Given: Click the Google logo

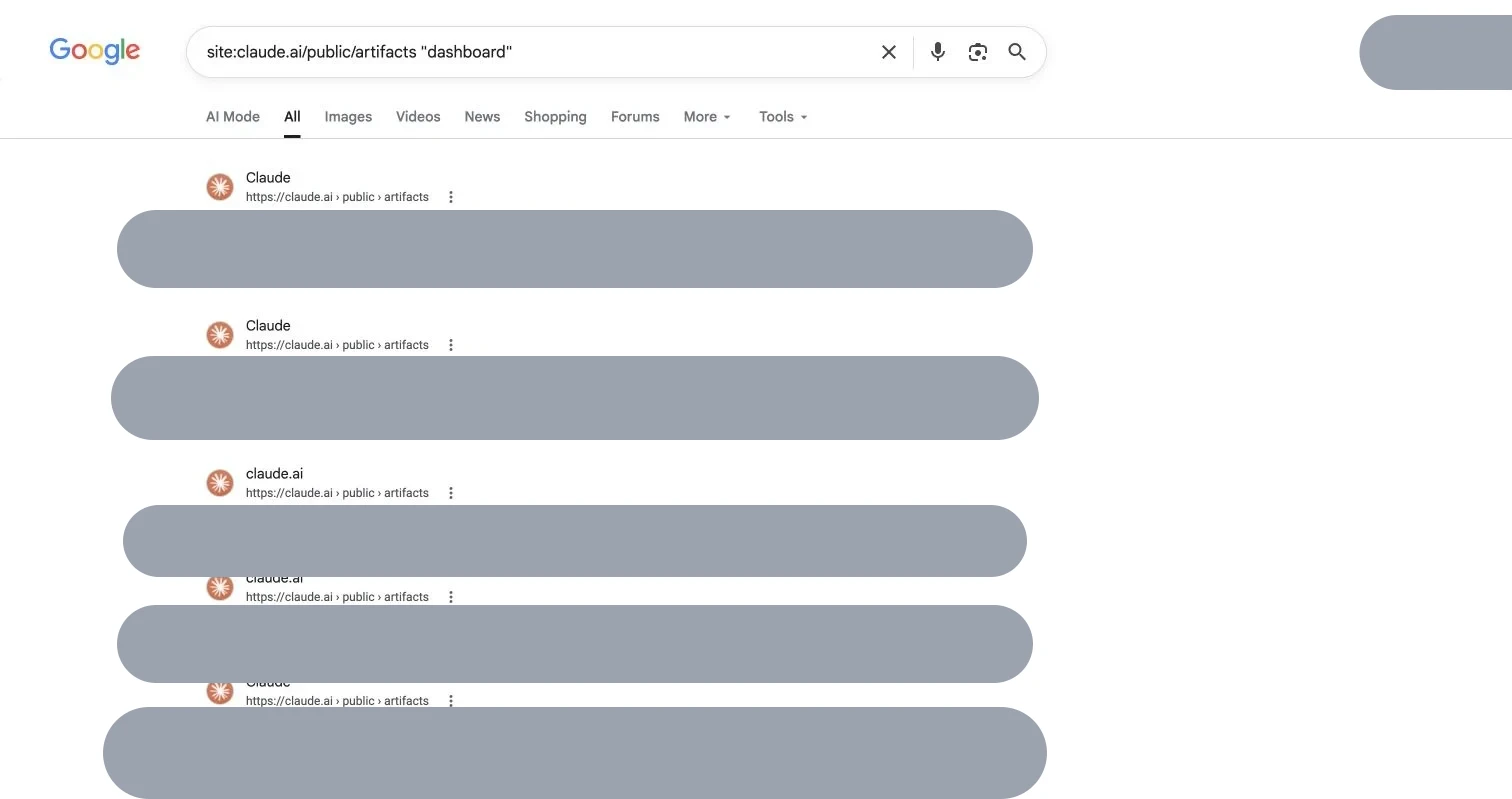Looking at the screenshot, I should 95,51.
